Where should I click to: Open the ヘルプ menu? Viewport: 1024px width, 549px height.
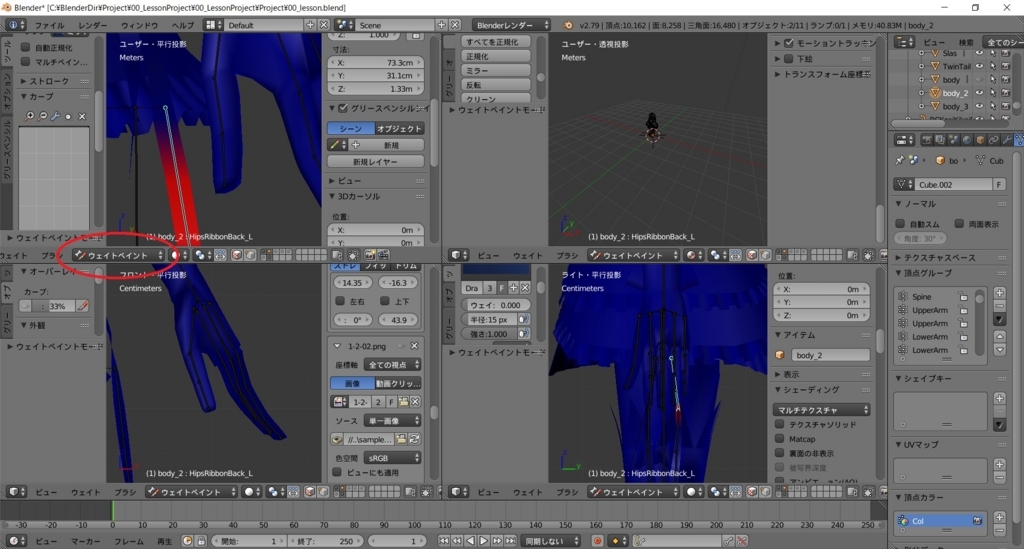pos(182,25)
